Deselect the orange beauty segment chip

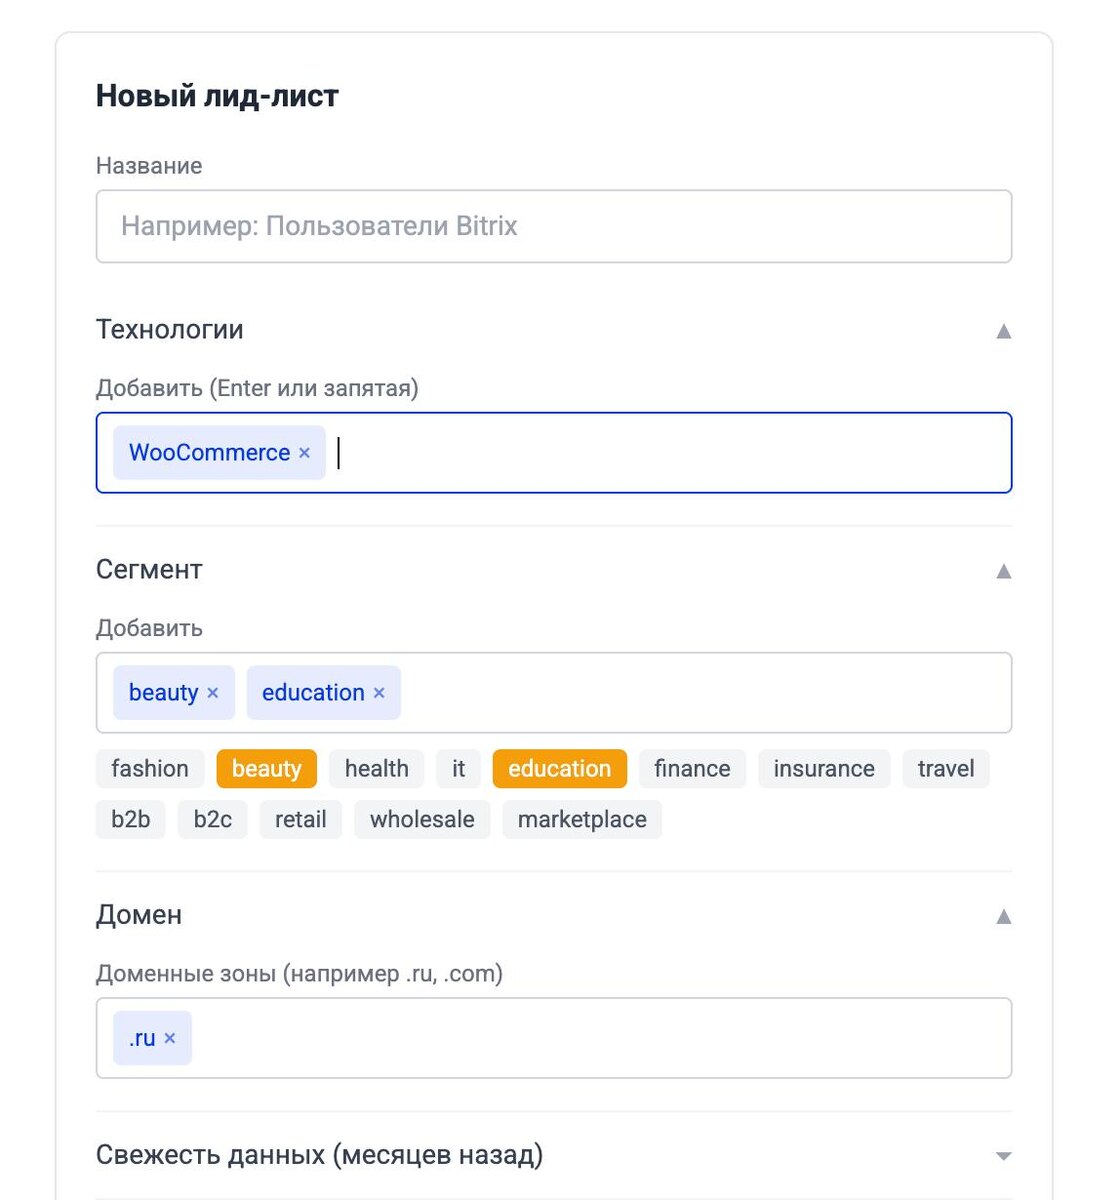pos(266,769)
